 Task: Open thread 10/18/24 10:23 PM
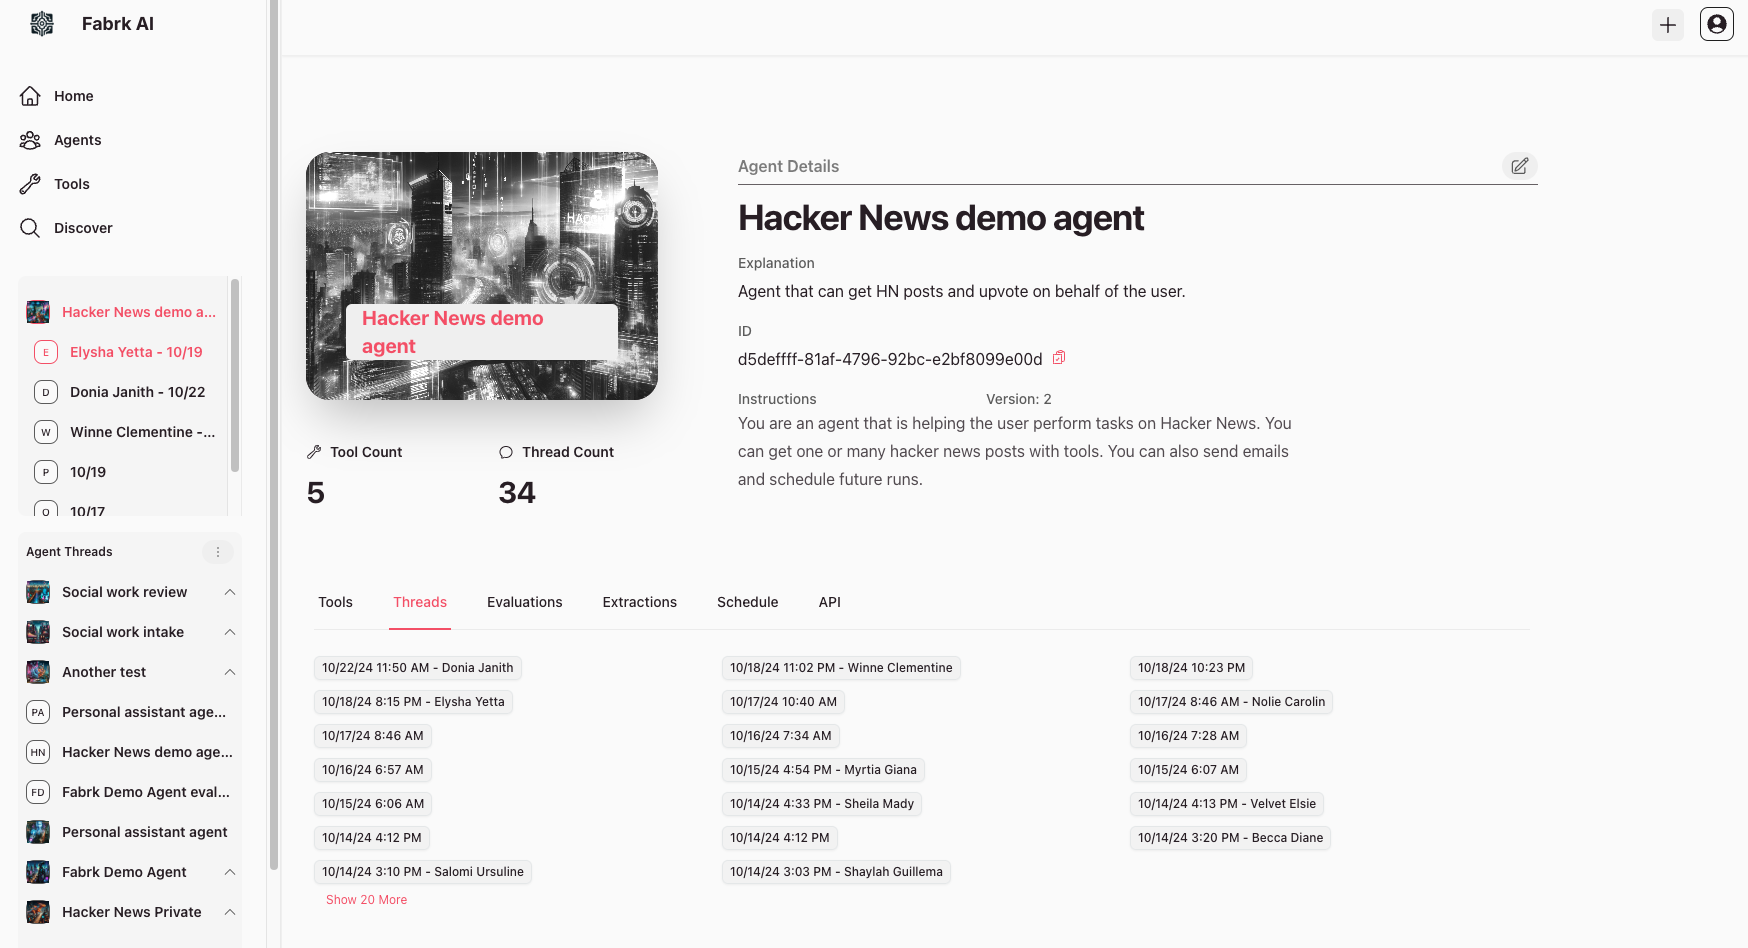click(x=1192, y=668)
